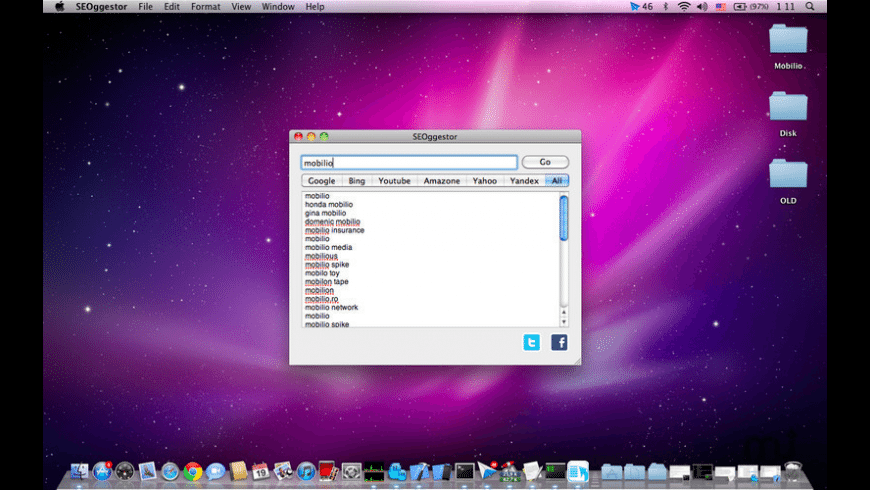This screenshot has height=490, width=870.
Task: Open Bluetooth status menu
Action: click(666, 7)
